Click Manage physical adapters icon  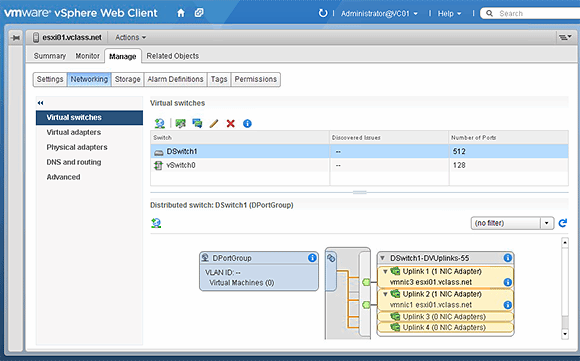[x=181, y=123]
